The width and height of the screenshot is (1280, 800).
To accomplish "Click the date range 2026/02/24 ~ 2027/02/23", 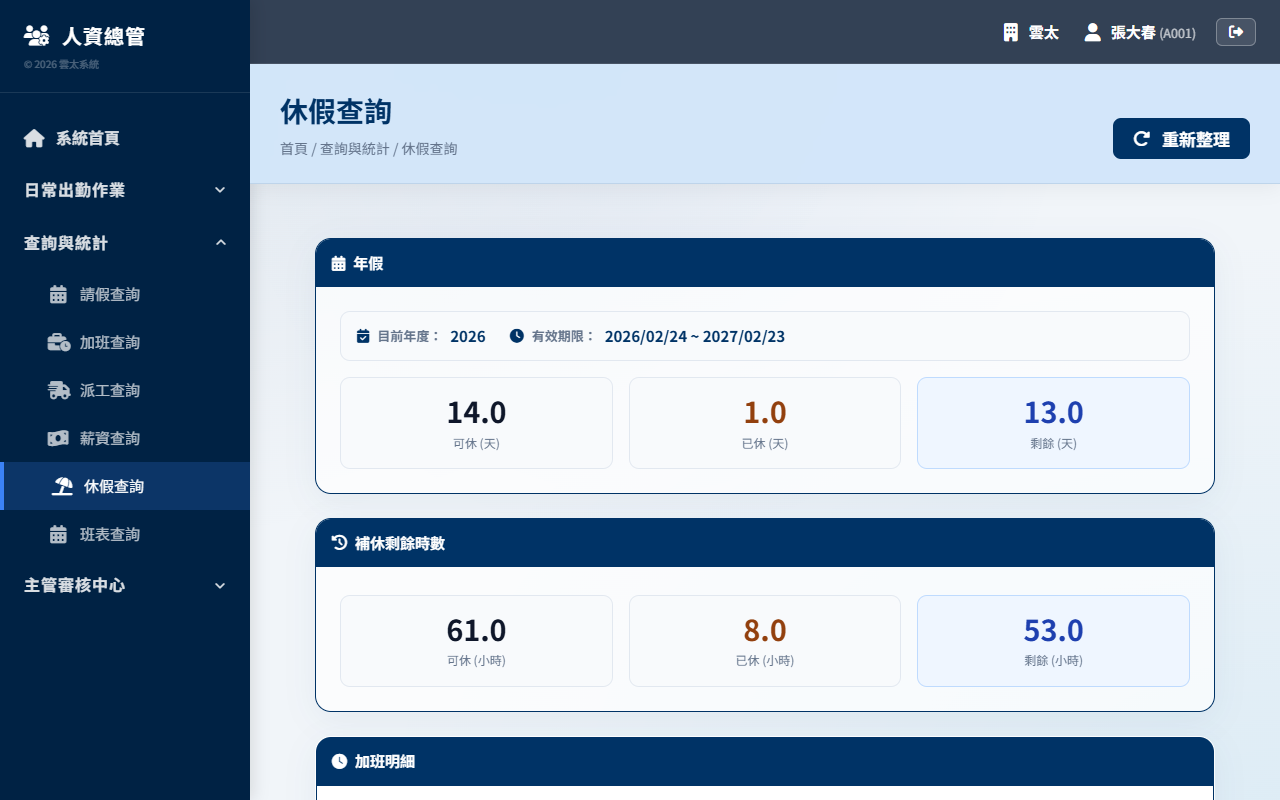I will tap(695, 336).
